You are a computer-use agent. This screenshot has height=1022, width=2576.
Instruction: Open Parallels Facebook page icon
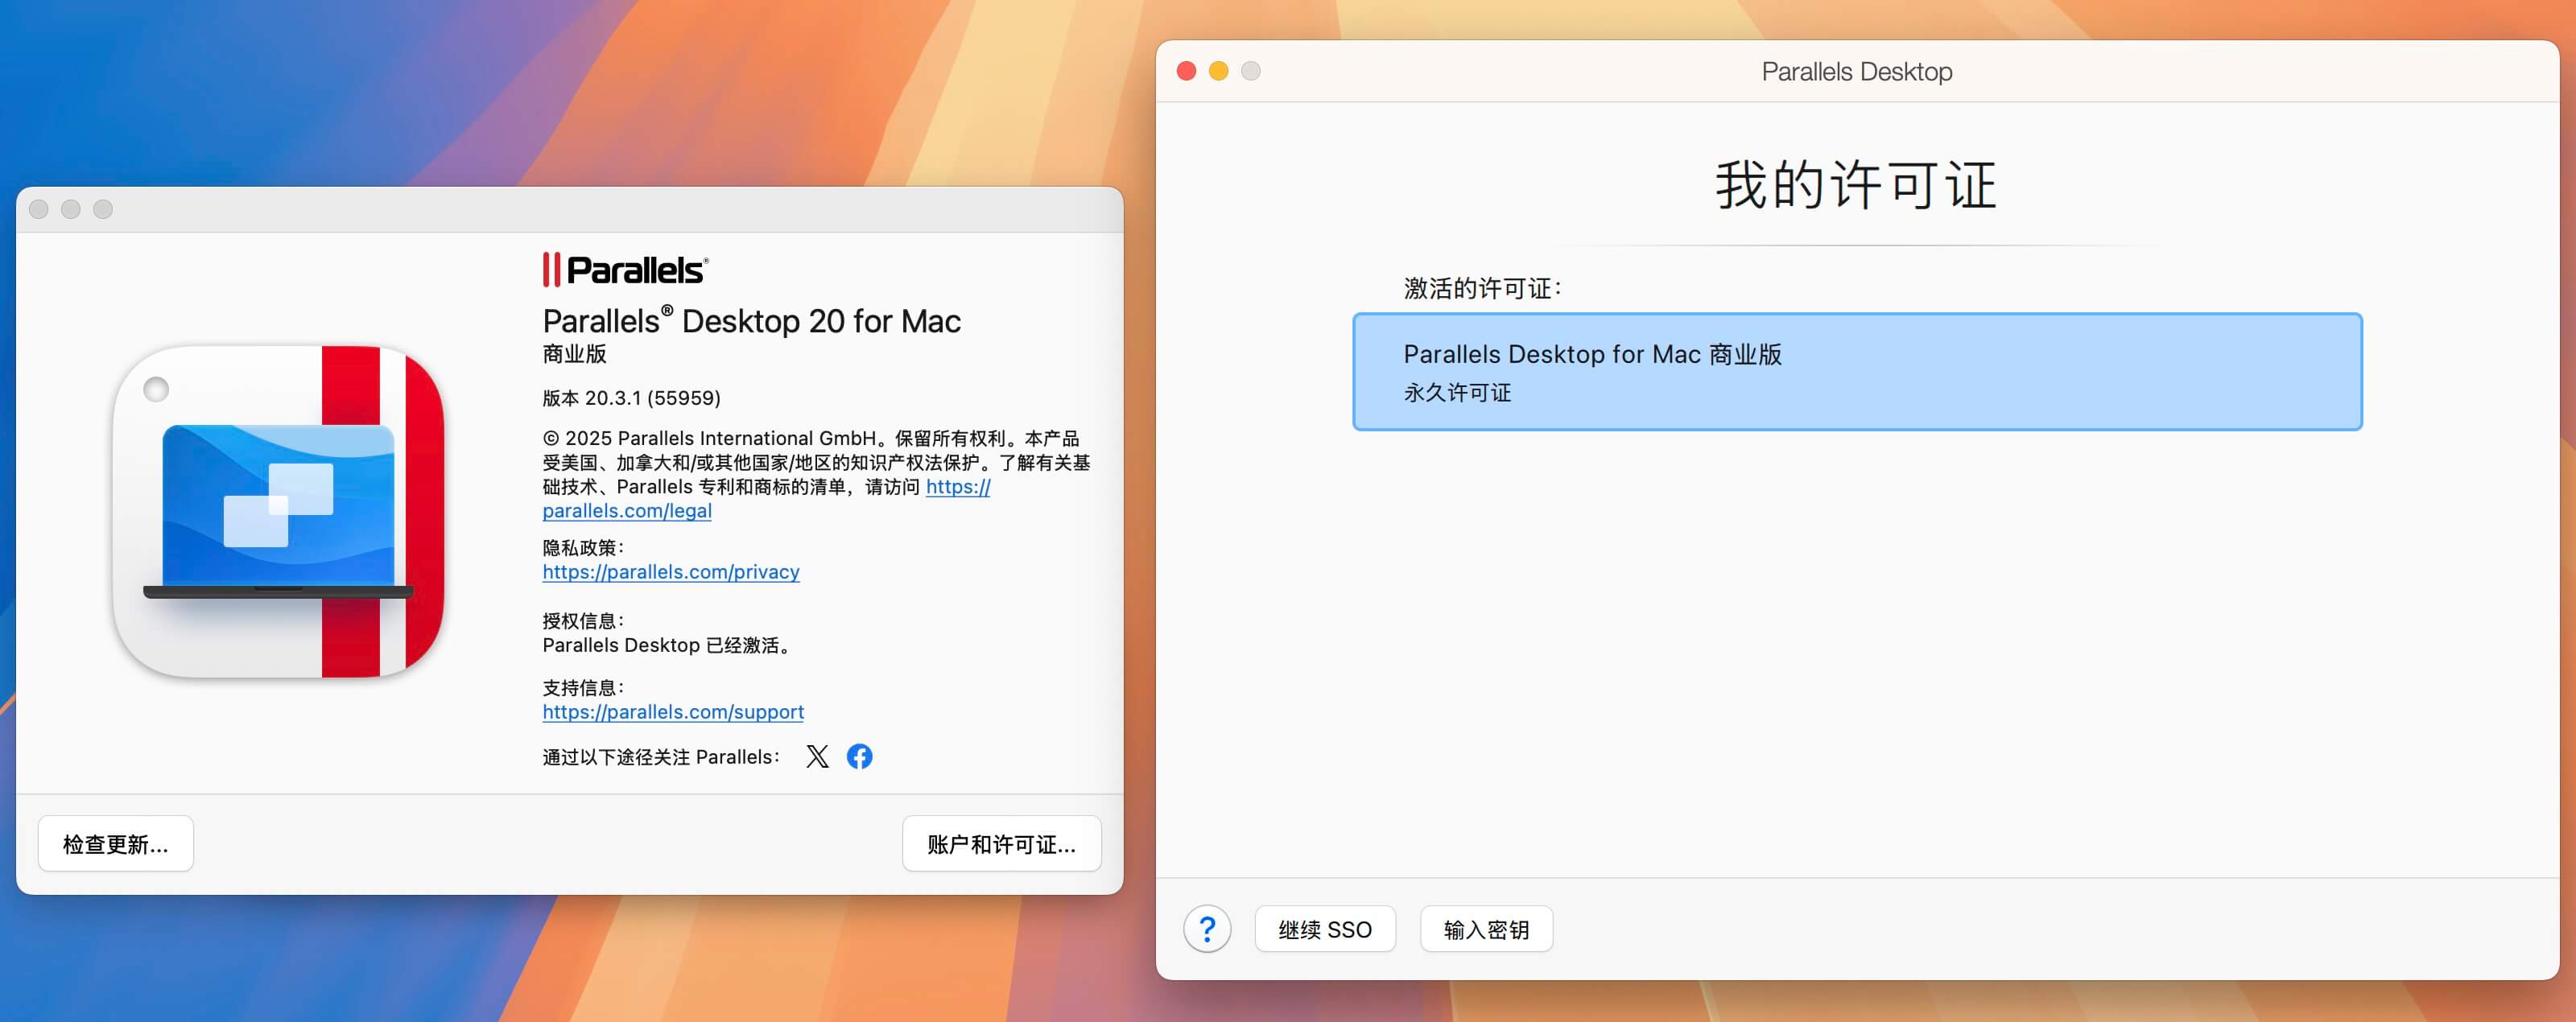point(859,757)
